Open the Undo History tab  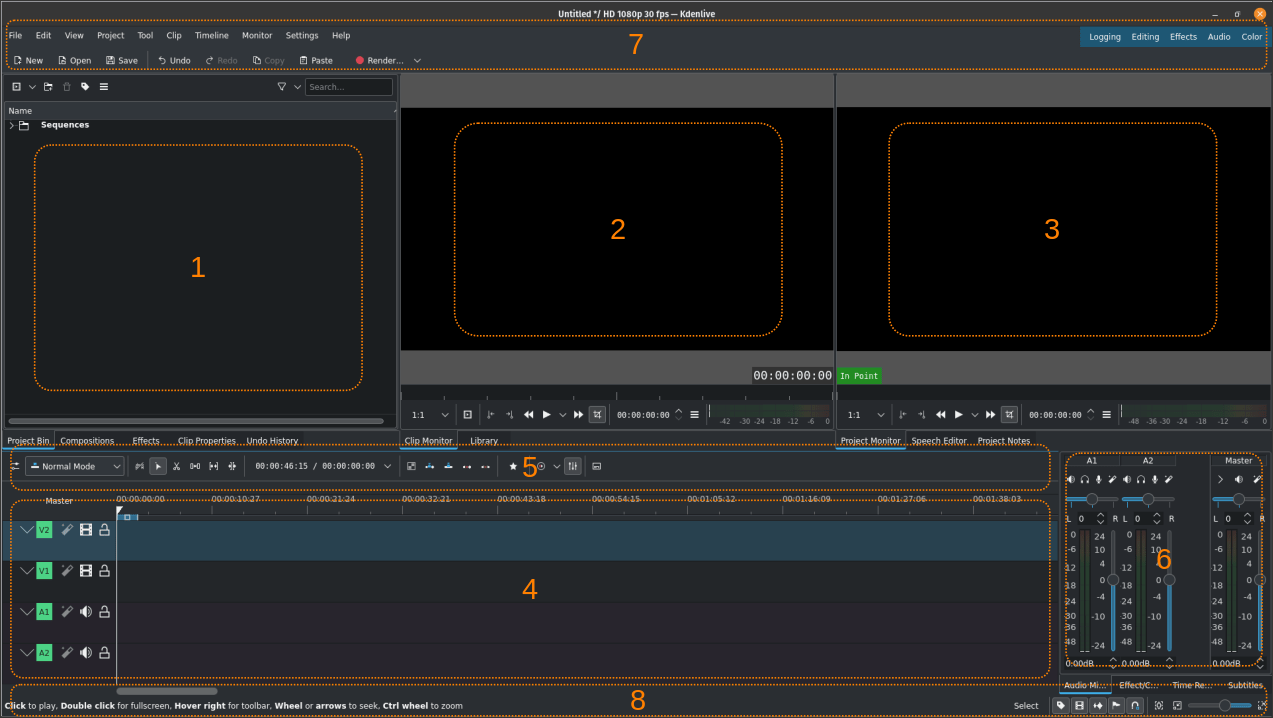pyautogui.click(x=271, y=440)
